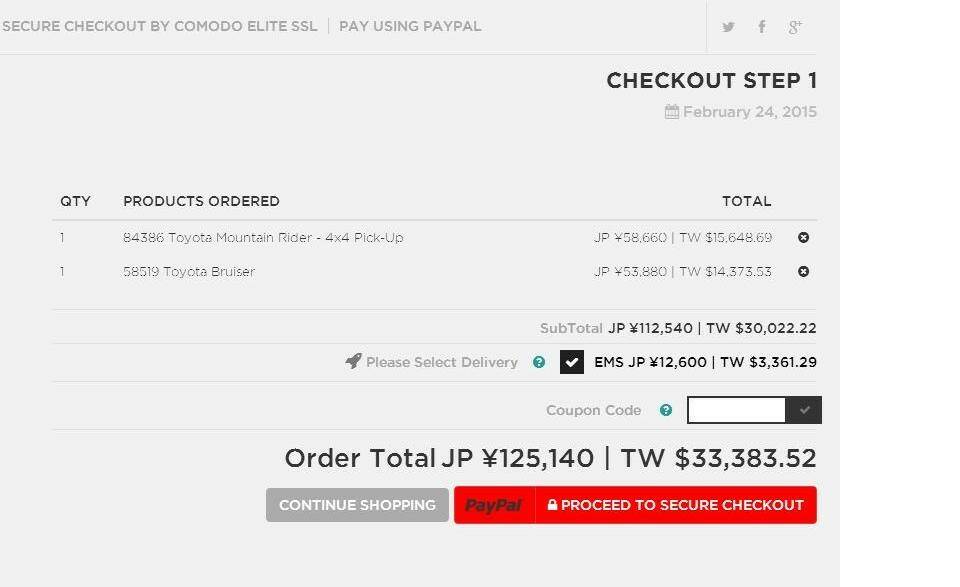Click the calendar icon by February 24, 2015
The image size is (960, 587).
point(672,111)
